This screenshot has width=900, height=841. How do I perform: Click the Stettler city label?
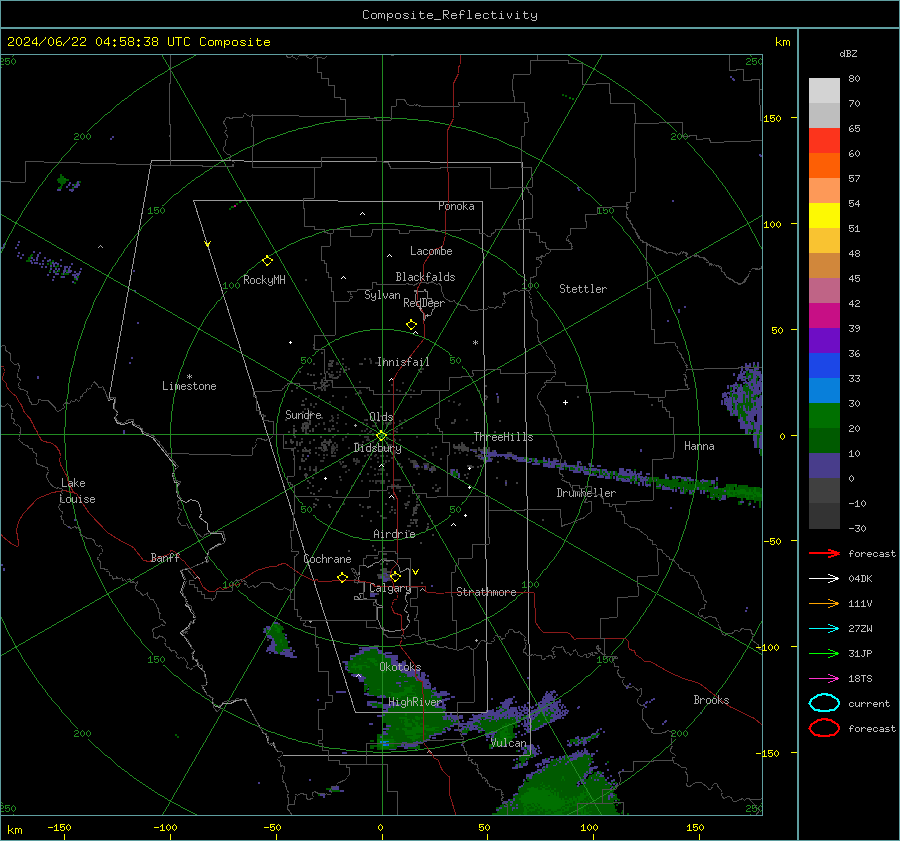click(x=583, y=289)
